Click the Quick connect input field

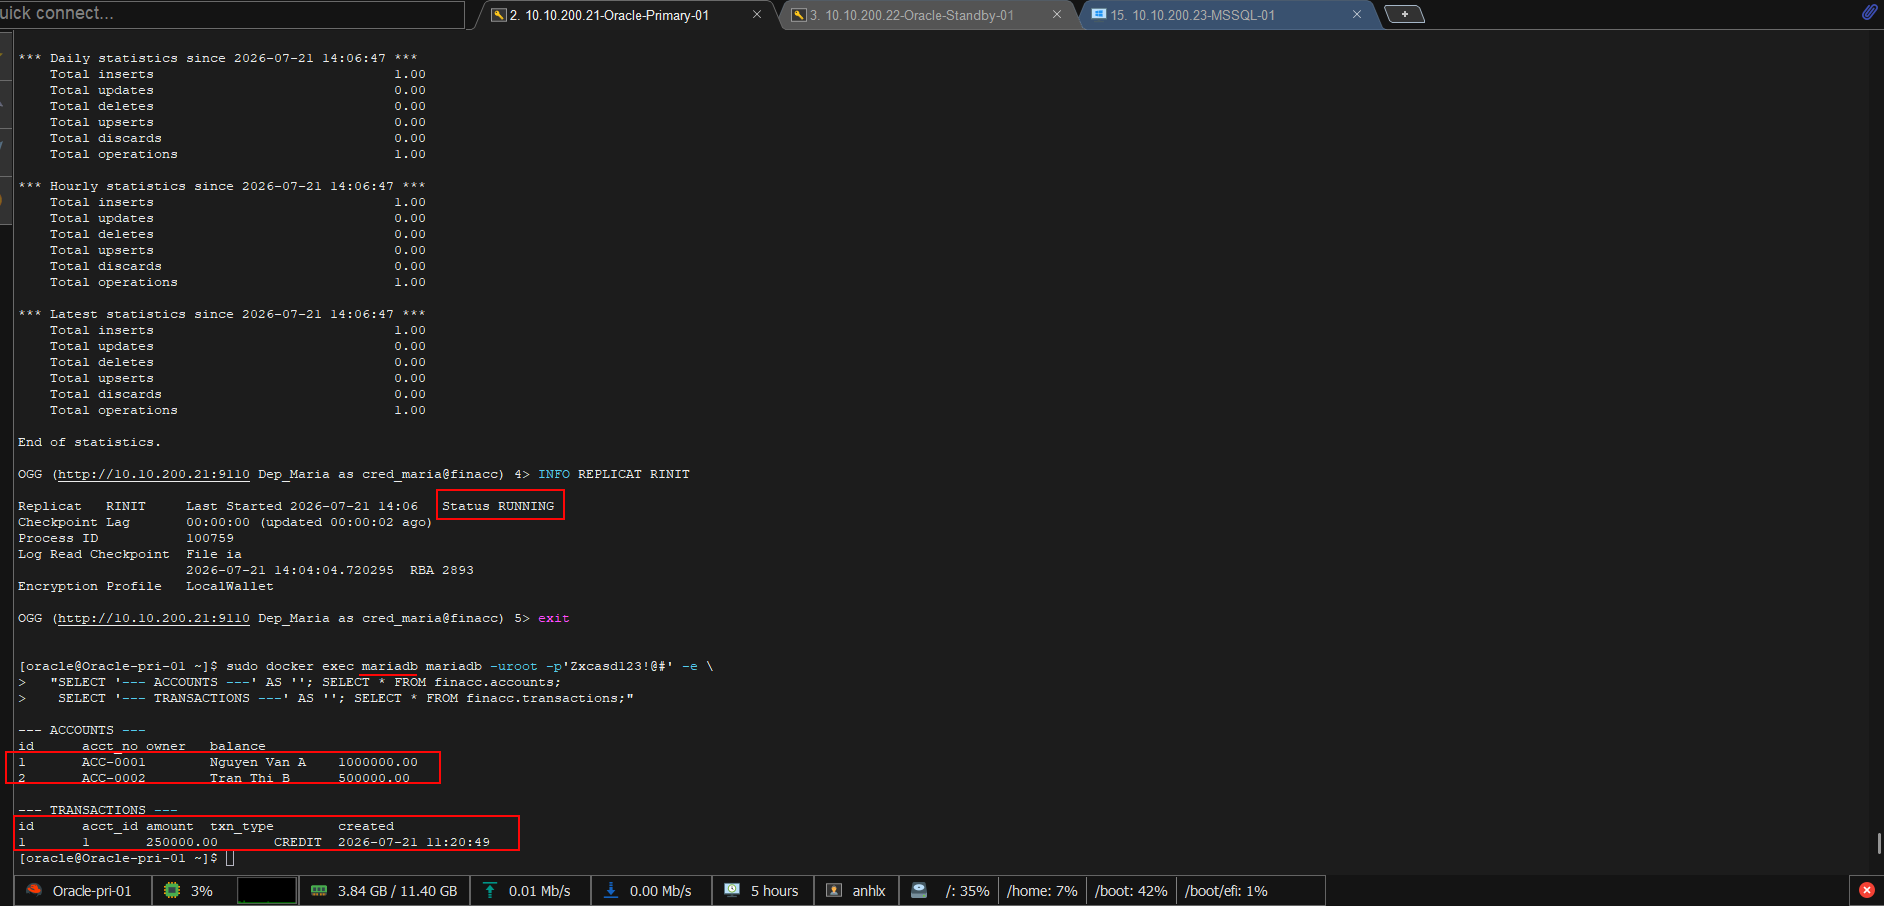tap(232, 14)
